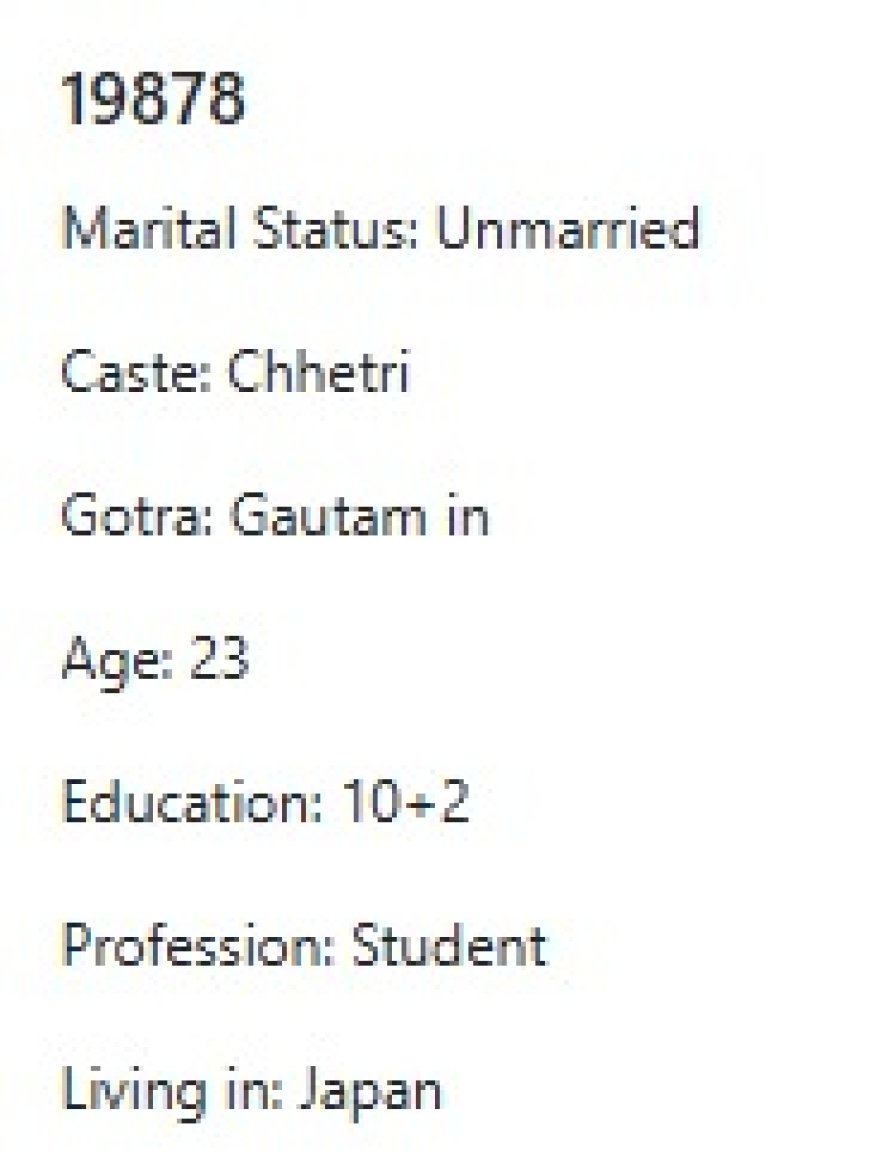The image size is (870, 1176).
Task: Select the Unmarried value
Action: [567, 229]
